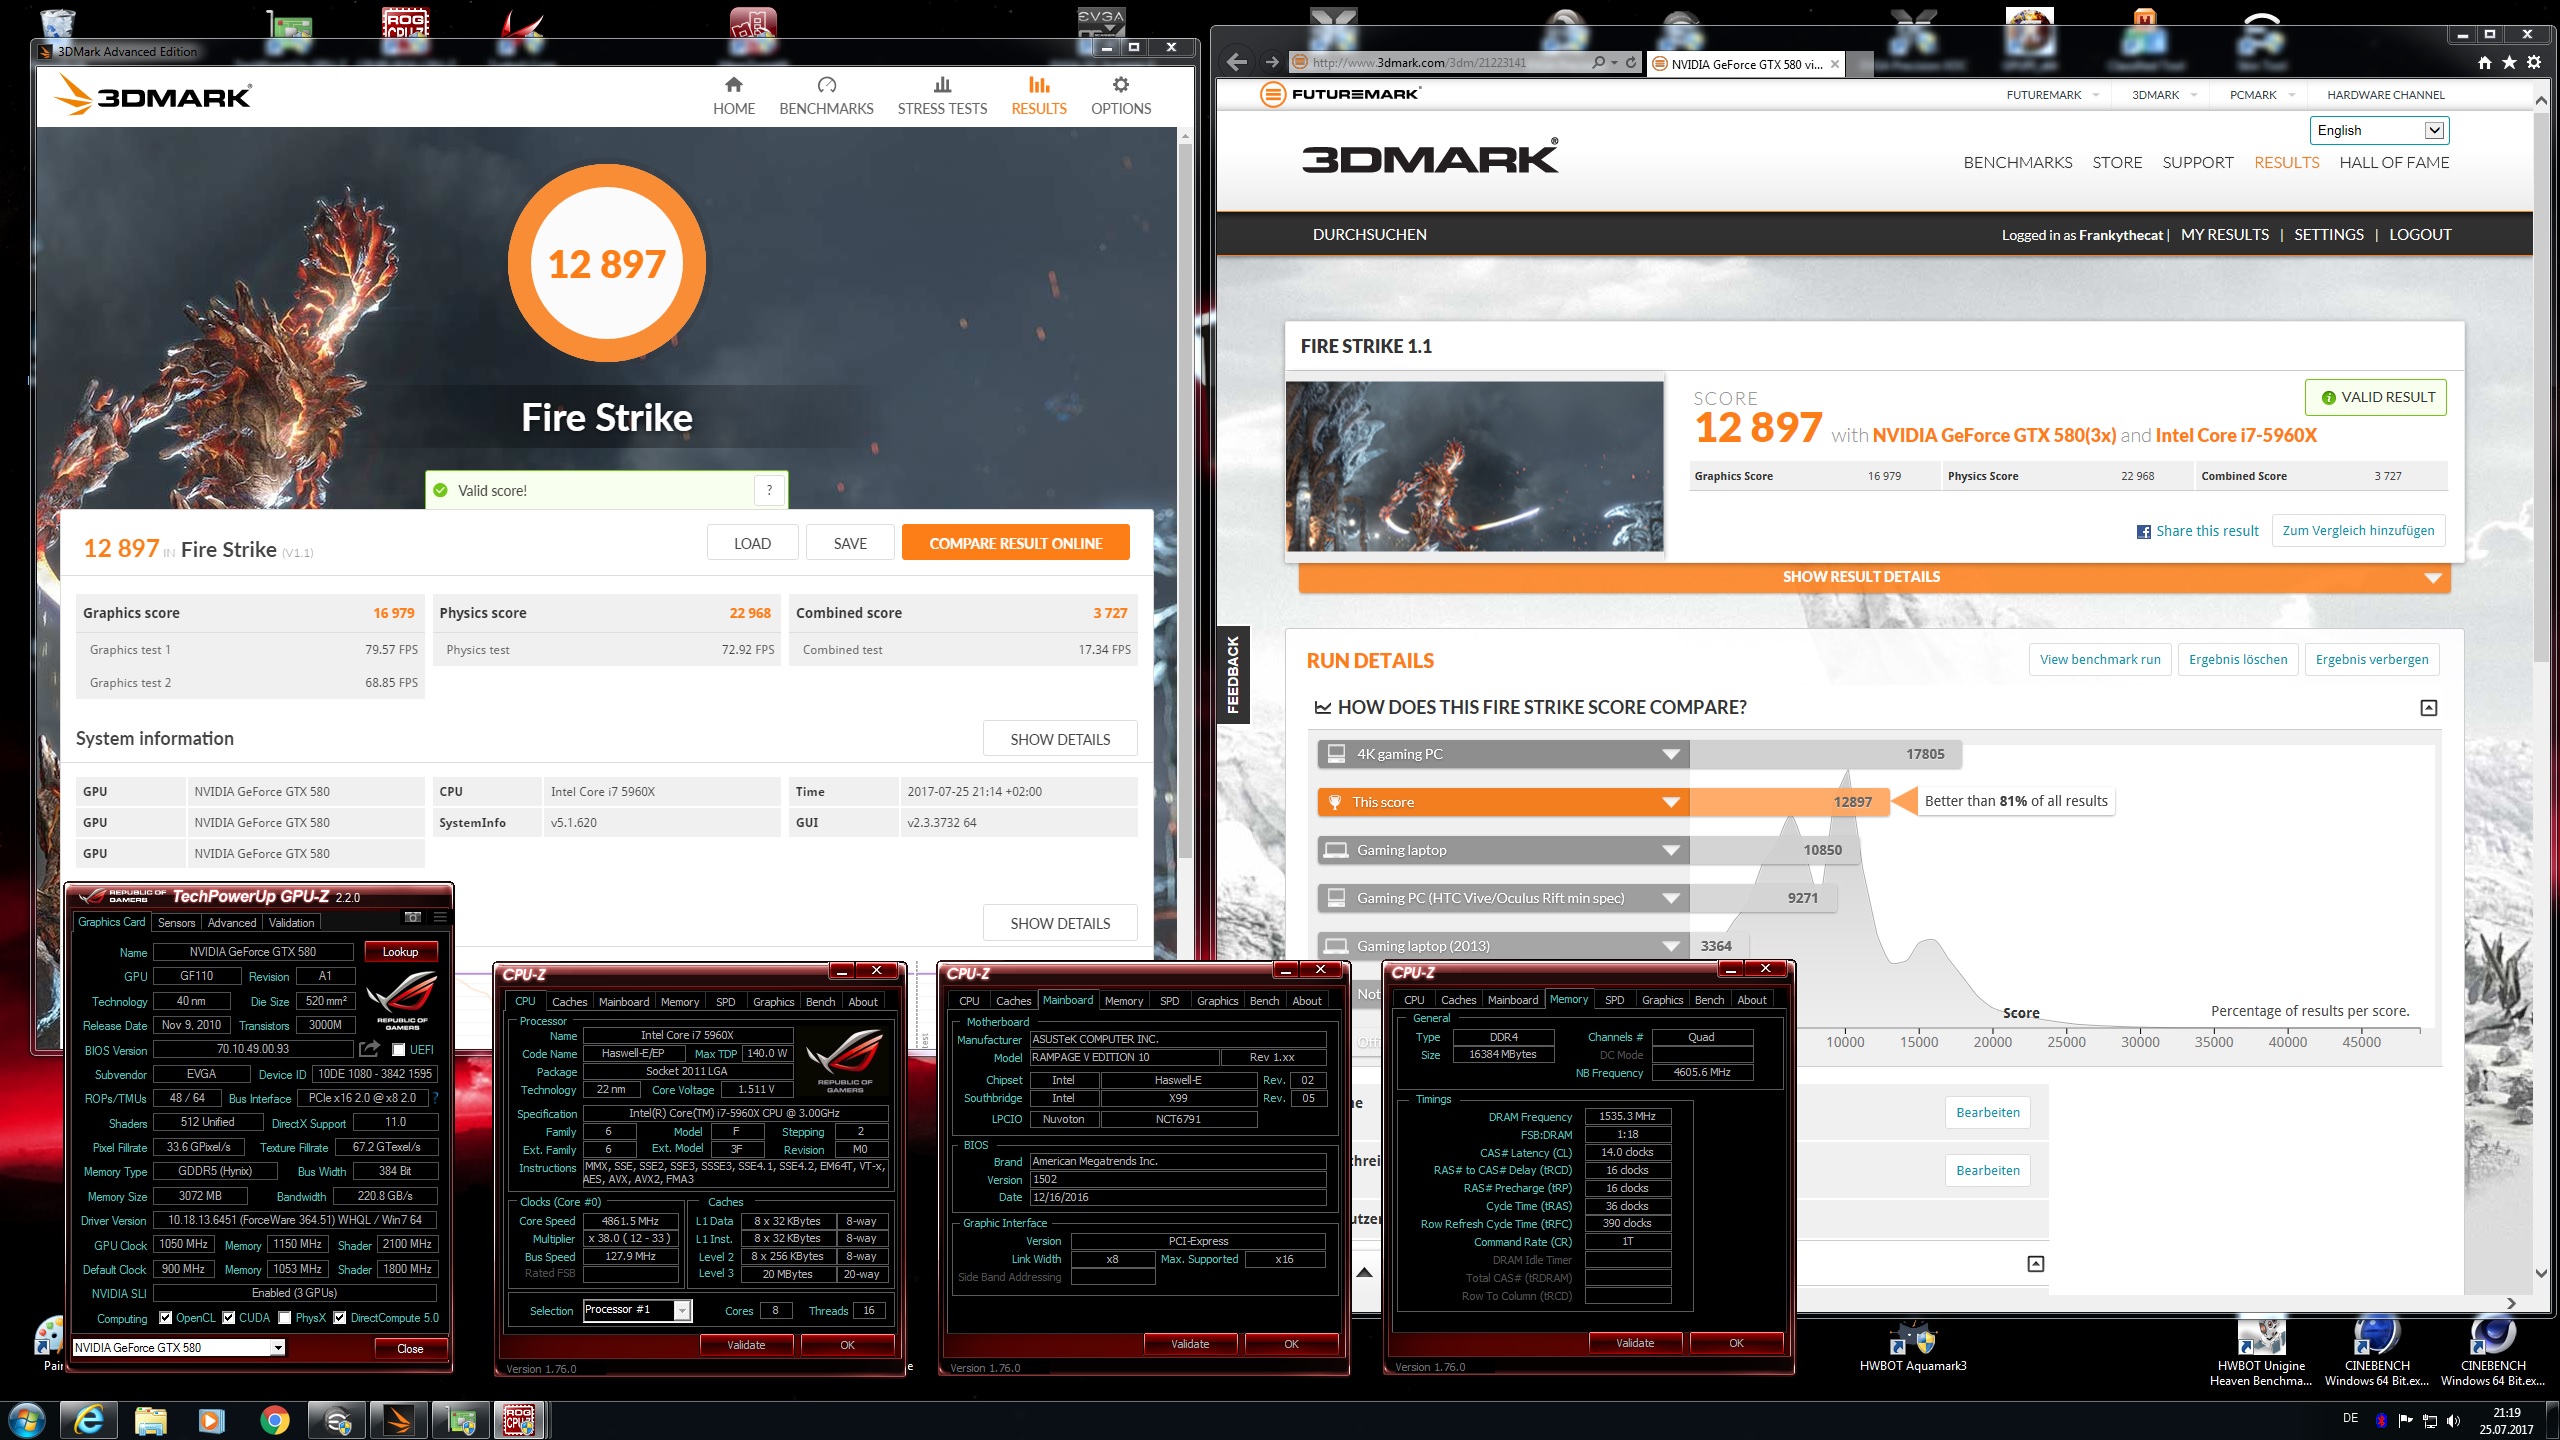Viewport: 2560px width, 1440px height.
Task: Toggle the PhysX checkbox
Action: (x=285, y=1318)
